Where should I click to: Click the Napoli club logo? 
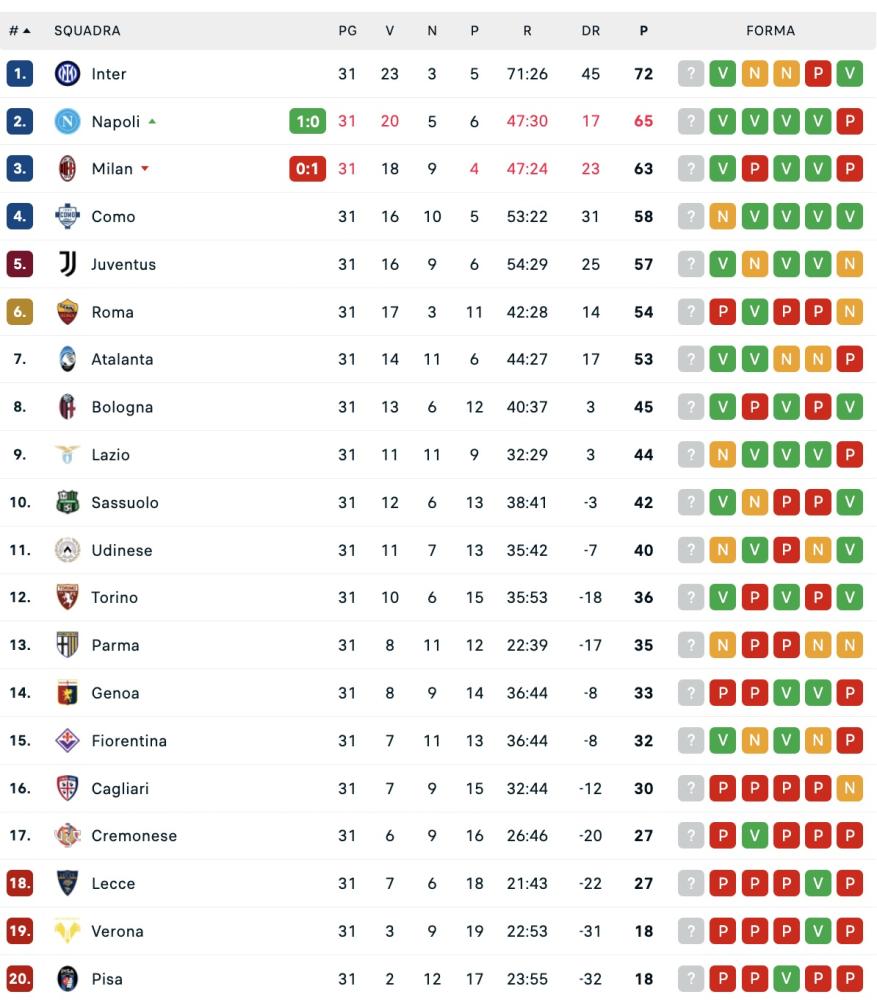[67, 122]
